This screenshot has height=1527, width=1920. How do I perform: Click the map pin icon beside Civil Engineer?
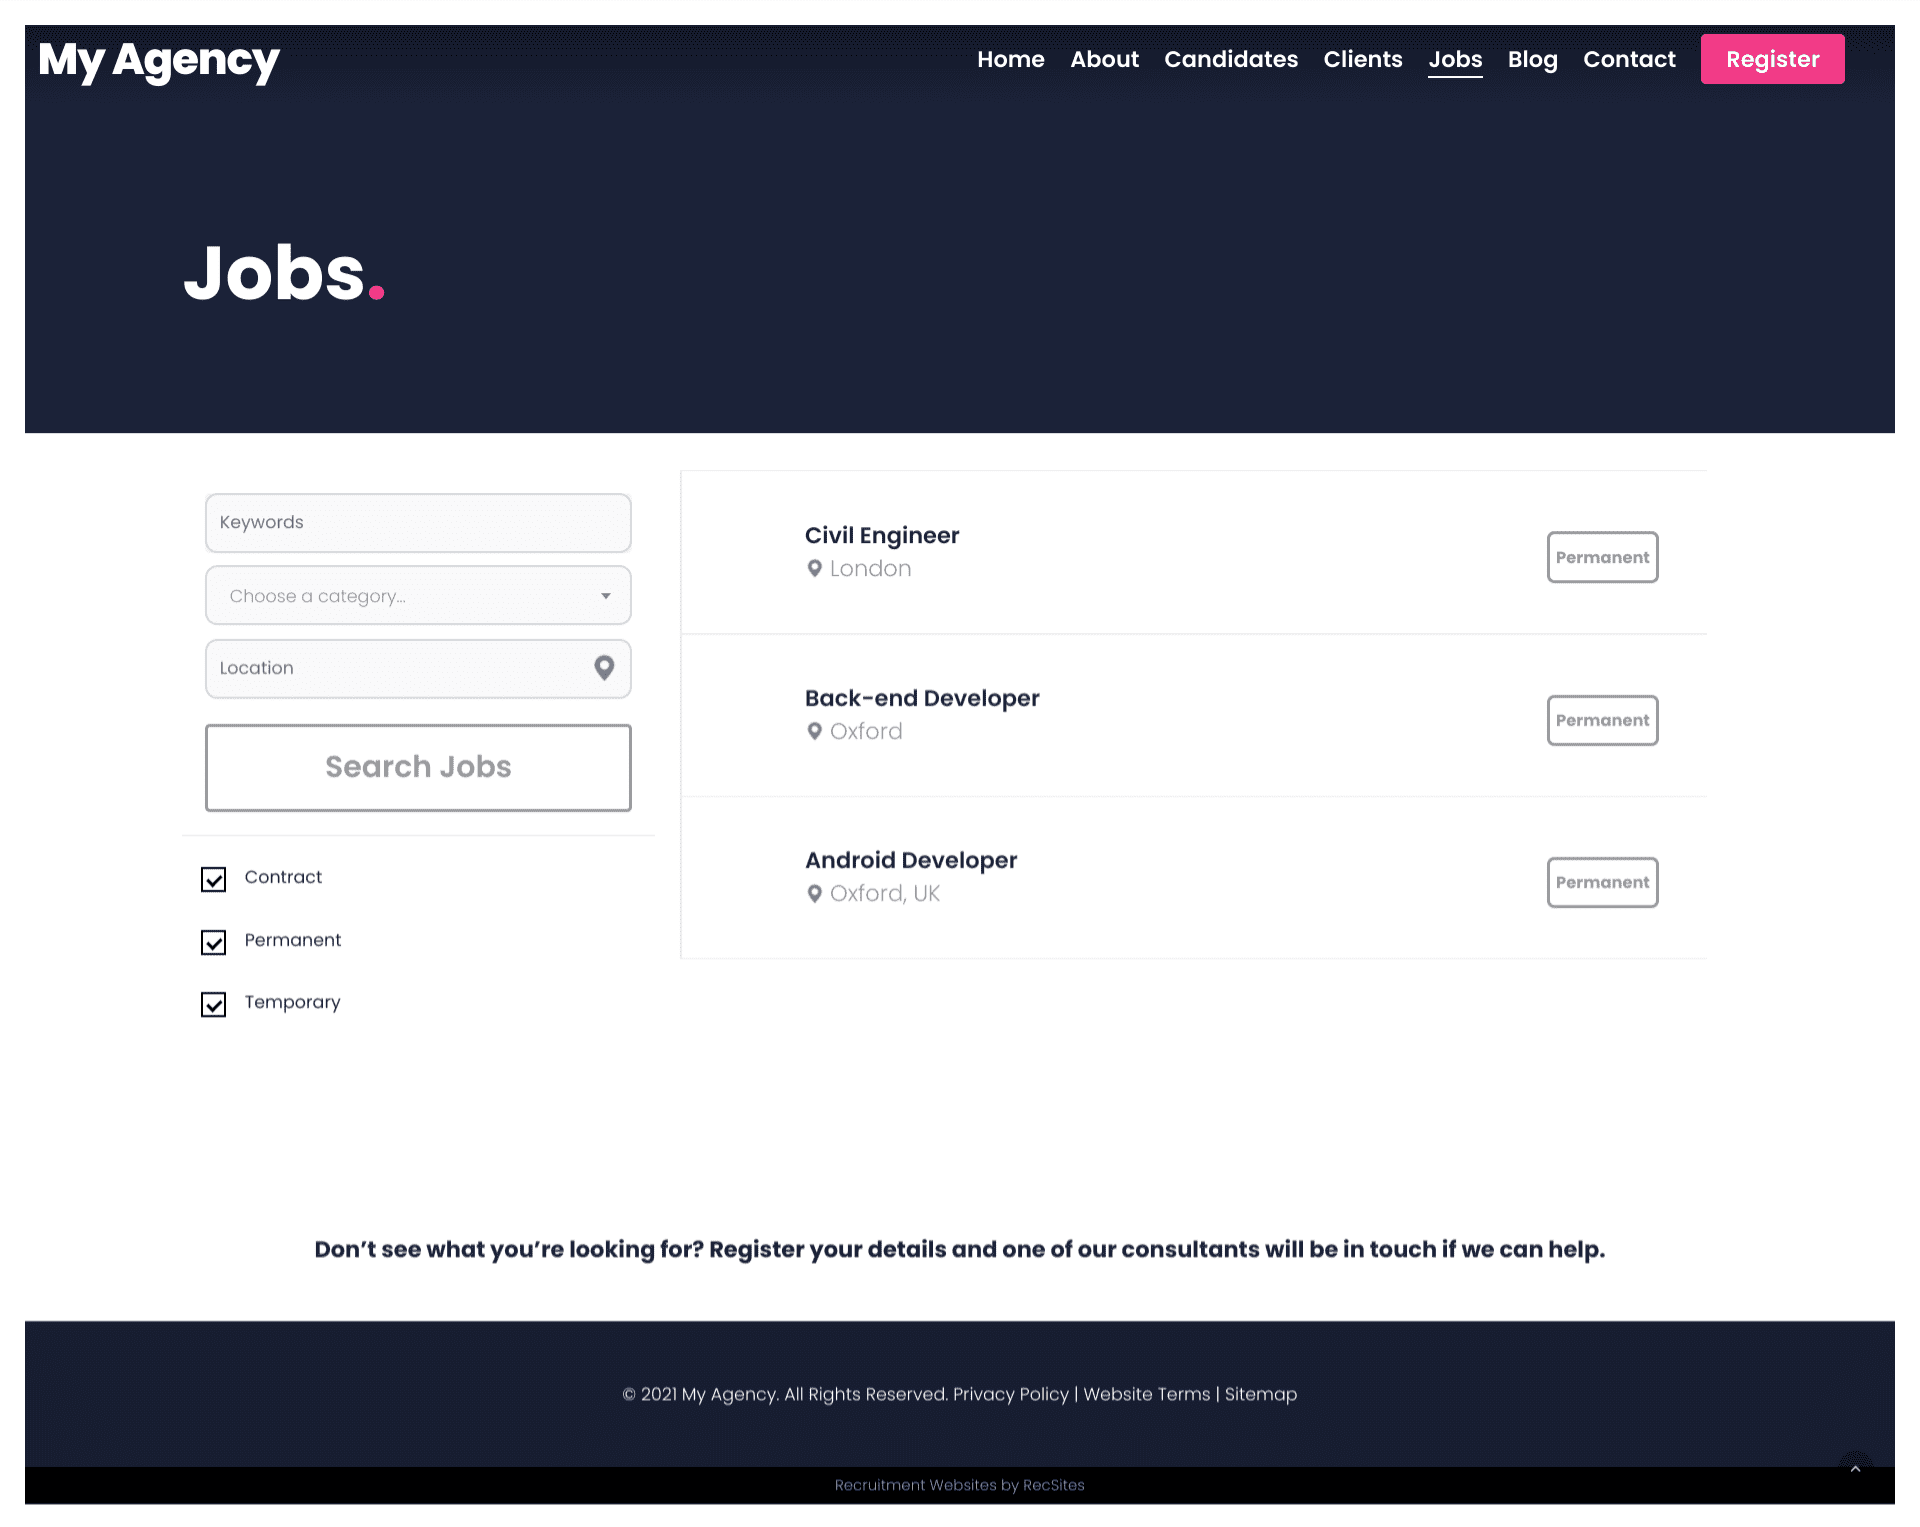click(x=814, y=567)
